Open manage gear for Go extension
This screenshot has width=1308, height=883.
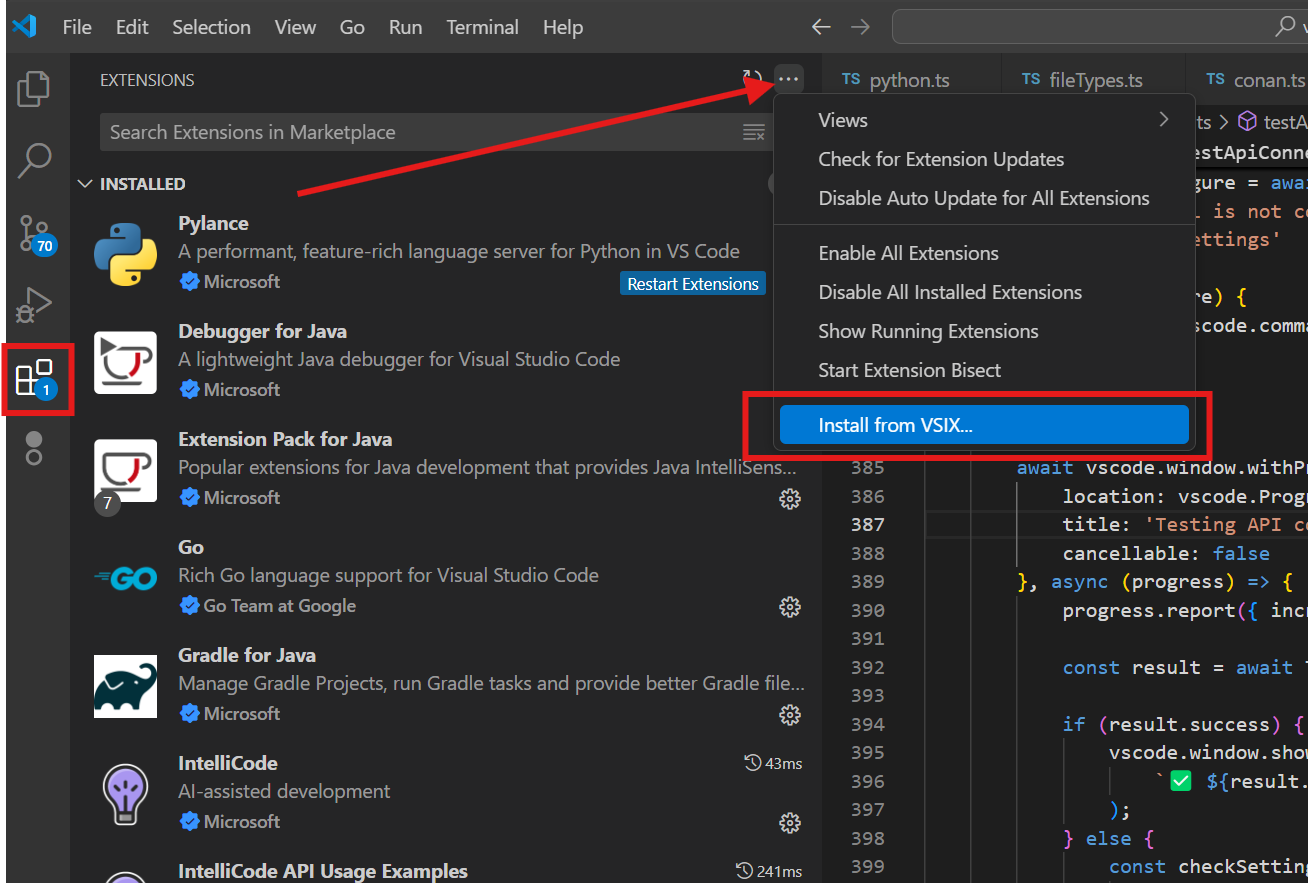790,606
